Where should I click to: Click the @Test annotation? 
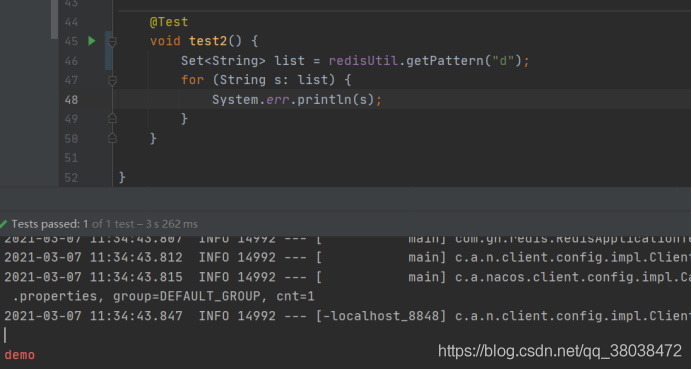click(169, 22)
